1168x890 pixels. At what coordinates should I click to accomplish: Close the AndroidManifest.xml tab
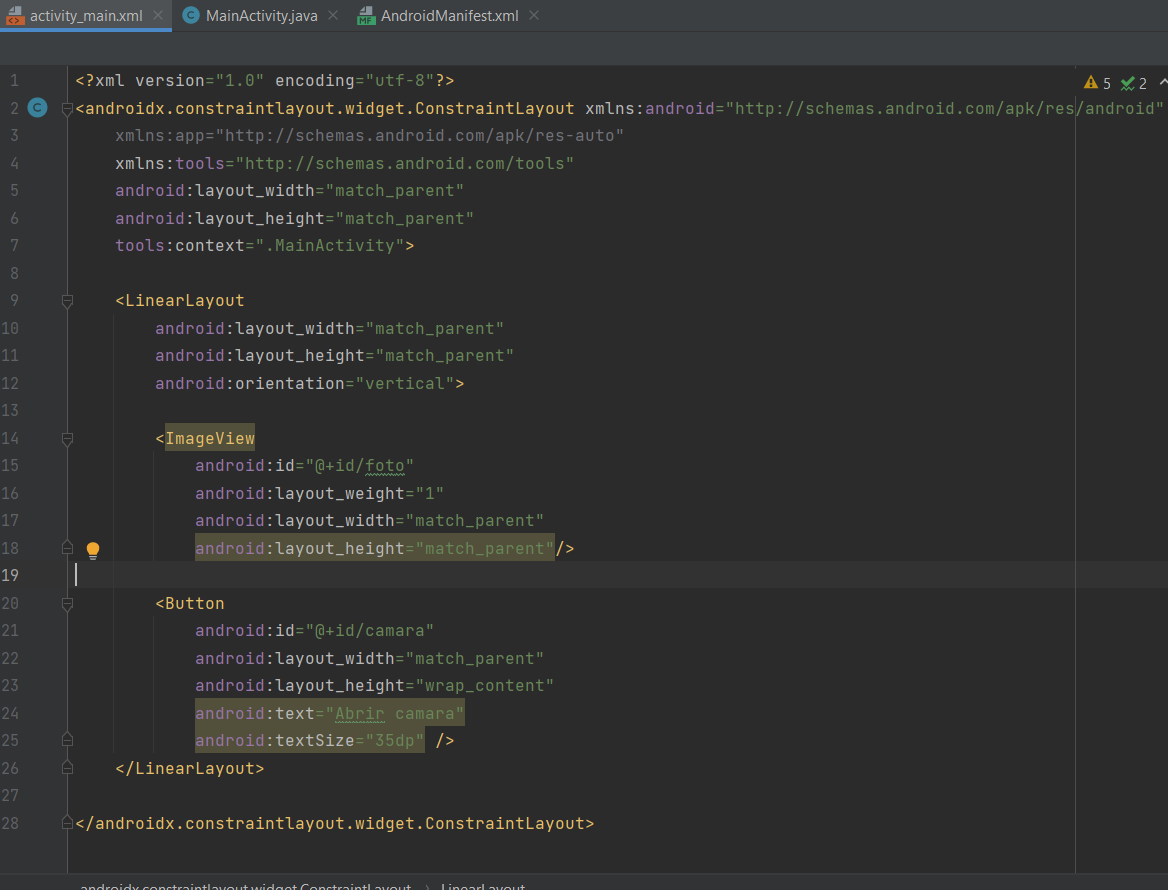pyautogui.click(x=533, y=16)
